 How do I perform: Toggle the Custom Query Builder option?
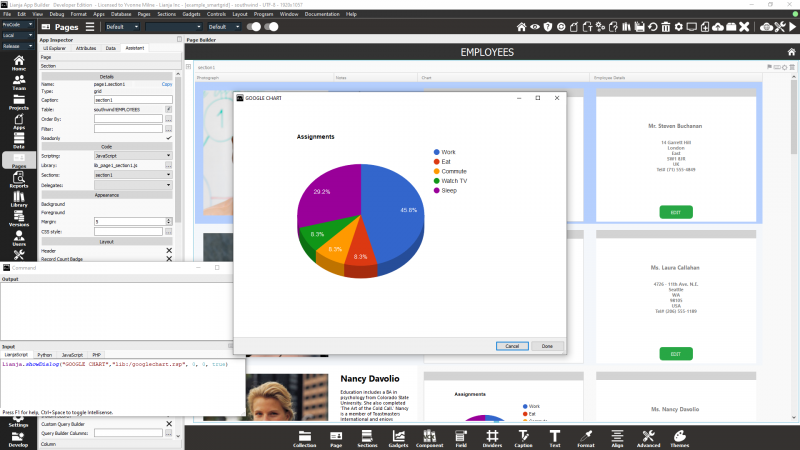tap(169, 423)
